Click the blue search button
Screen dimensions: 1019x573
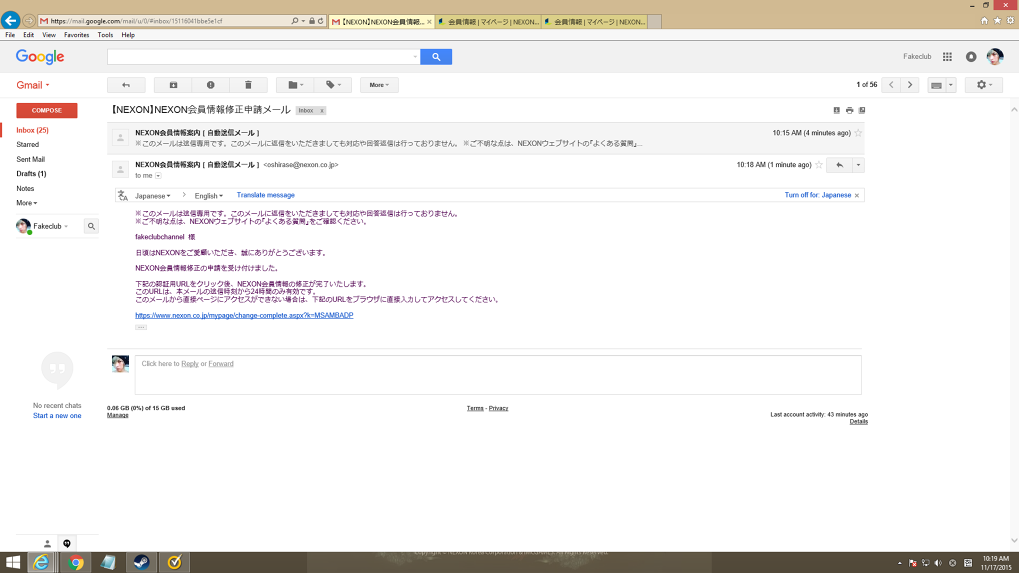pyautogui.click(x=436, y=57)
